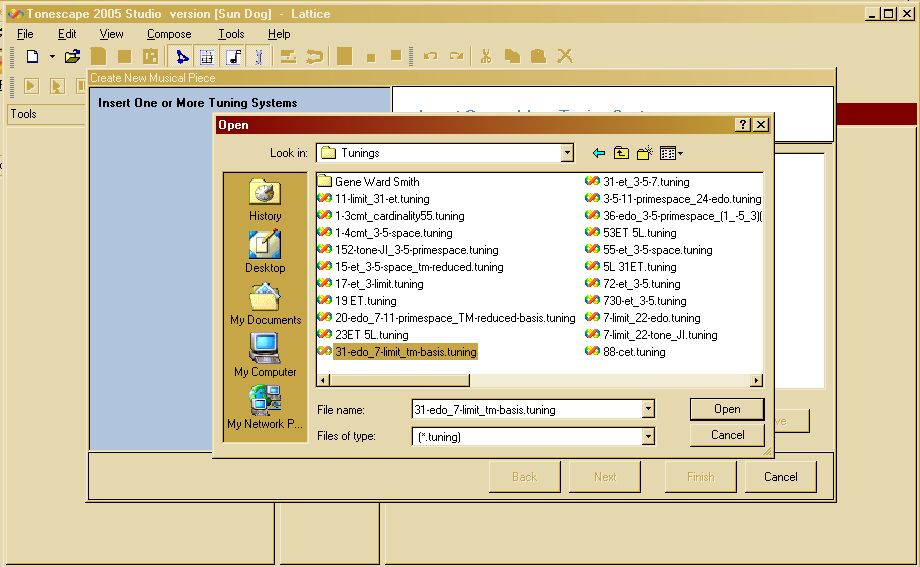920x567 pixels.
Task: Select 1-3cmt_cardinality55.tuning file
Action: [x=391, y=216]
